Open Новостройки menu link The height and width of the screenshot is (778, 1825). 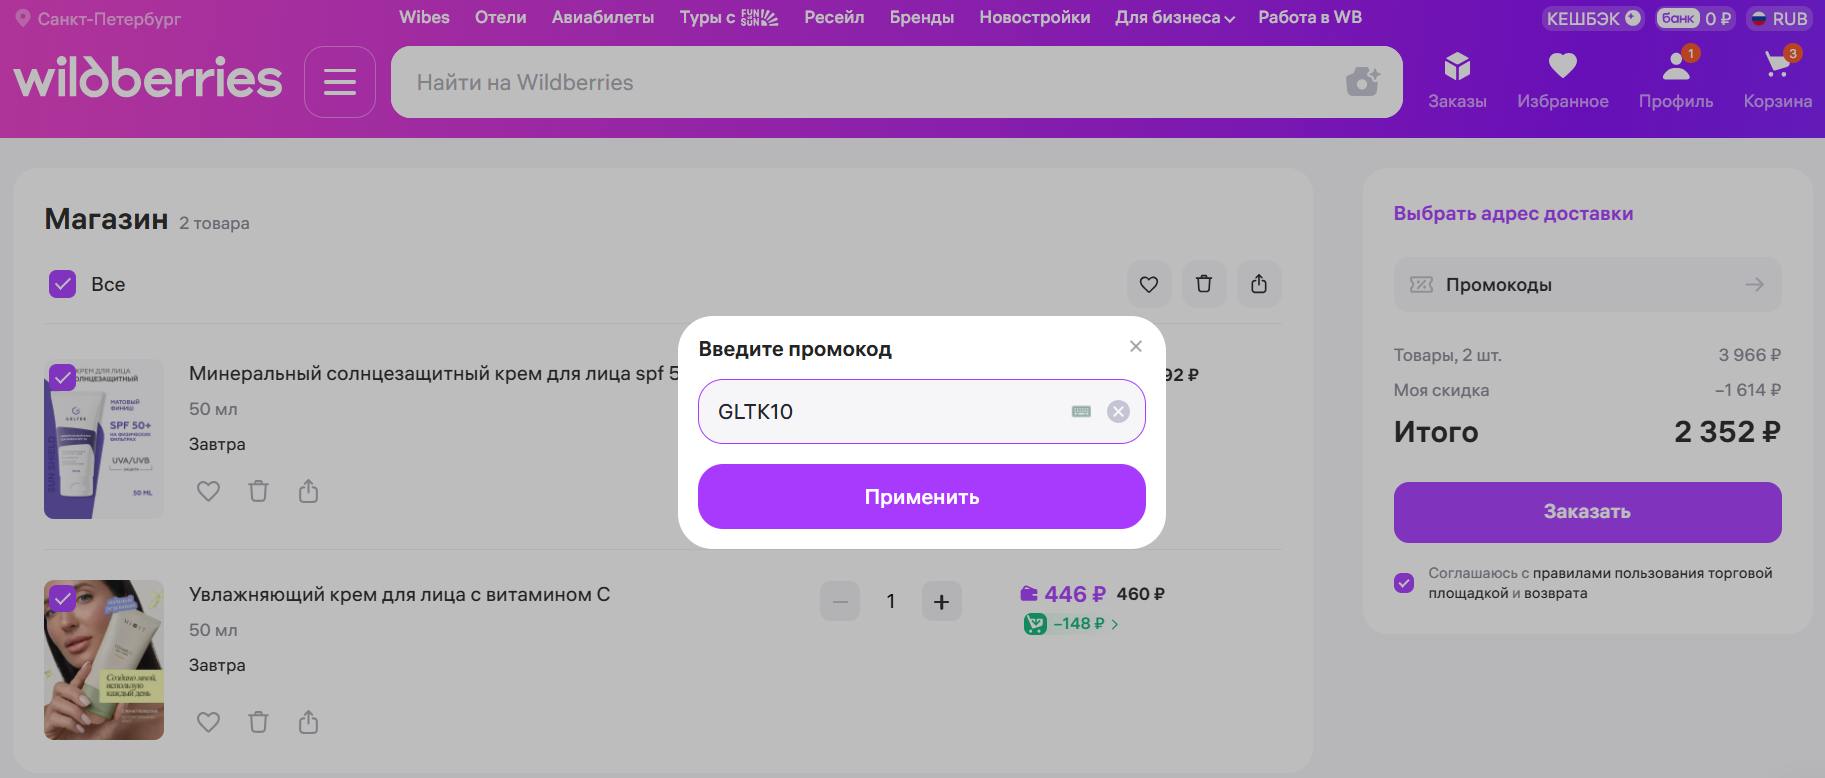(x=1035, y=17)
